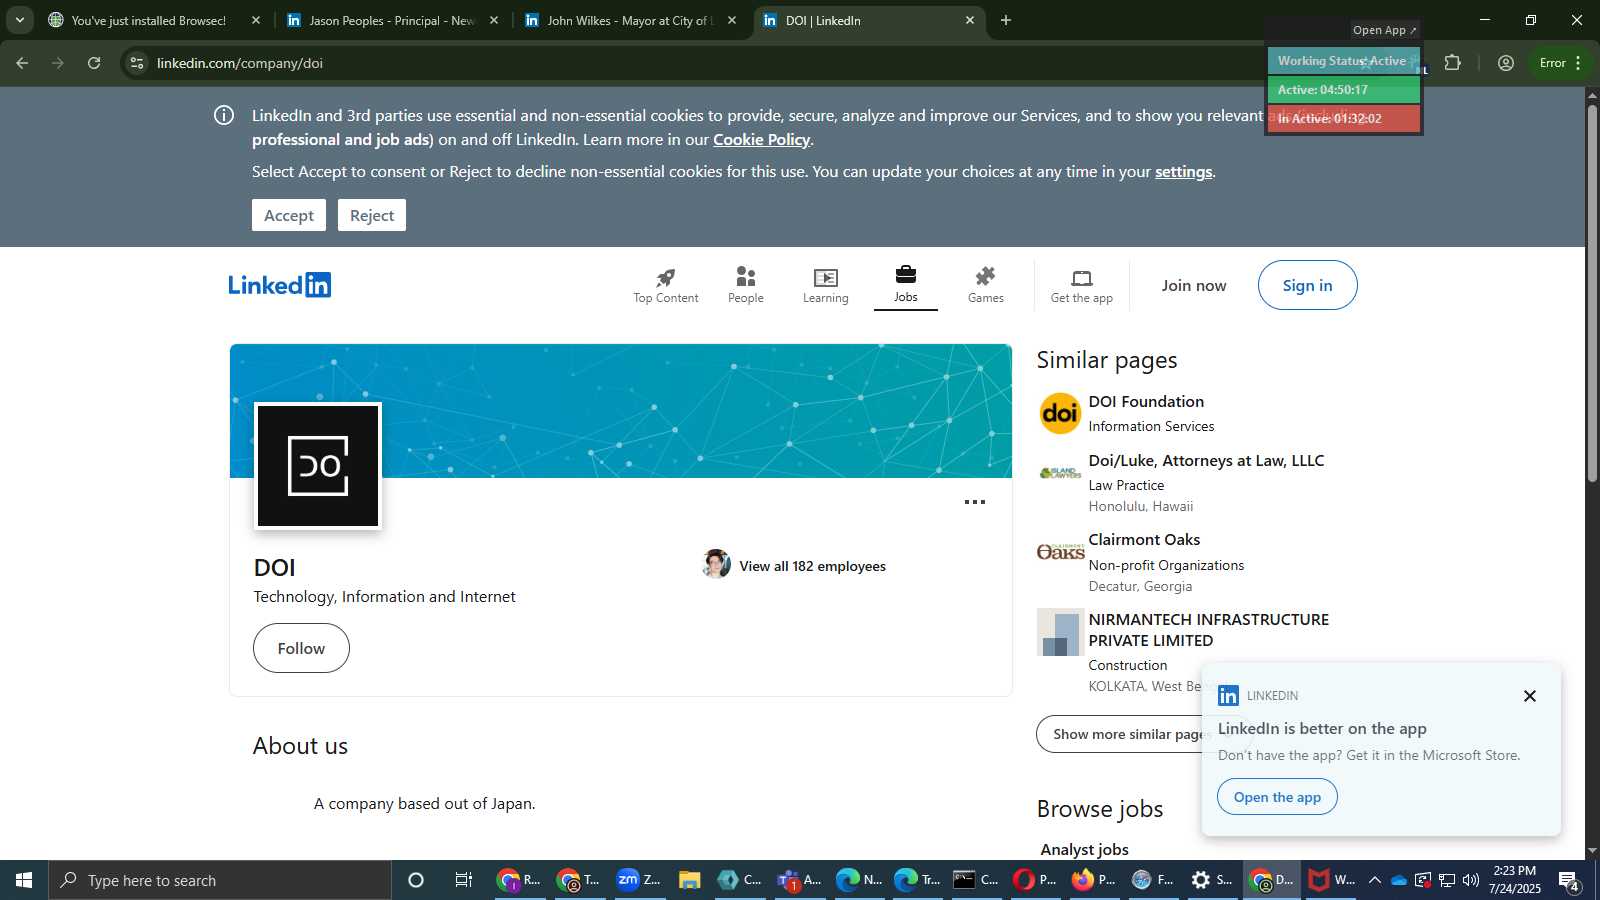Open the Windows Start menu
The image size is (1600, 900).
(x=24, y=880)
